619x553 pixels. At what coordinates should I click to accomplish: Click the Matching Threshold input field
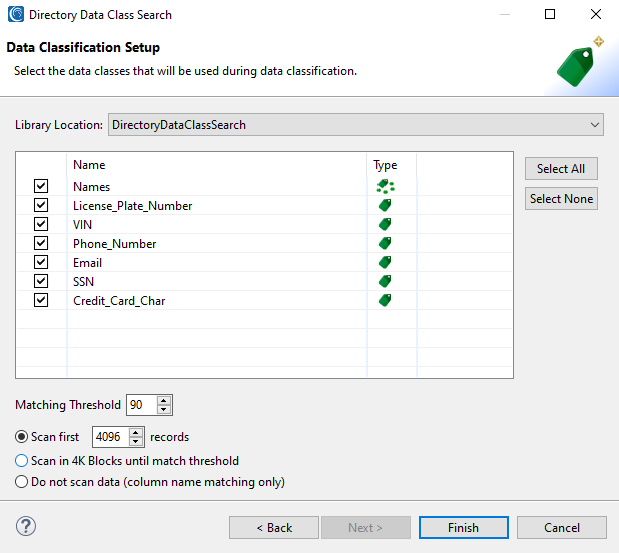click(142, 405)
